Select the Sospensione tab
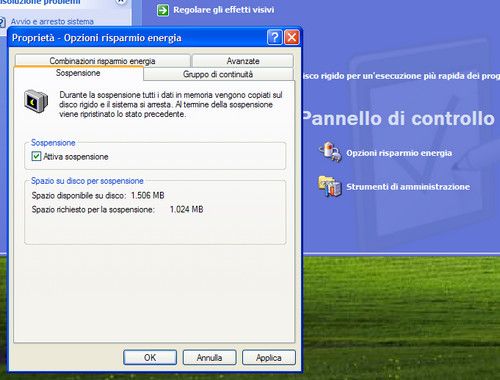 click(x=78, y=73)
